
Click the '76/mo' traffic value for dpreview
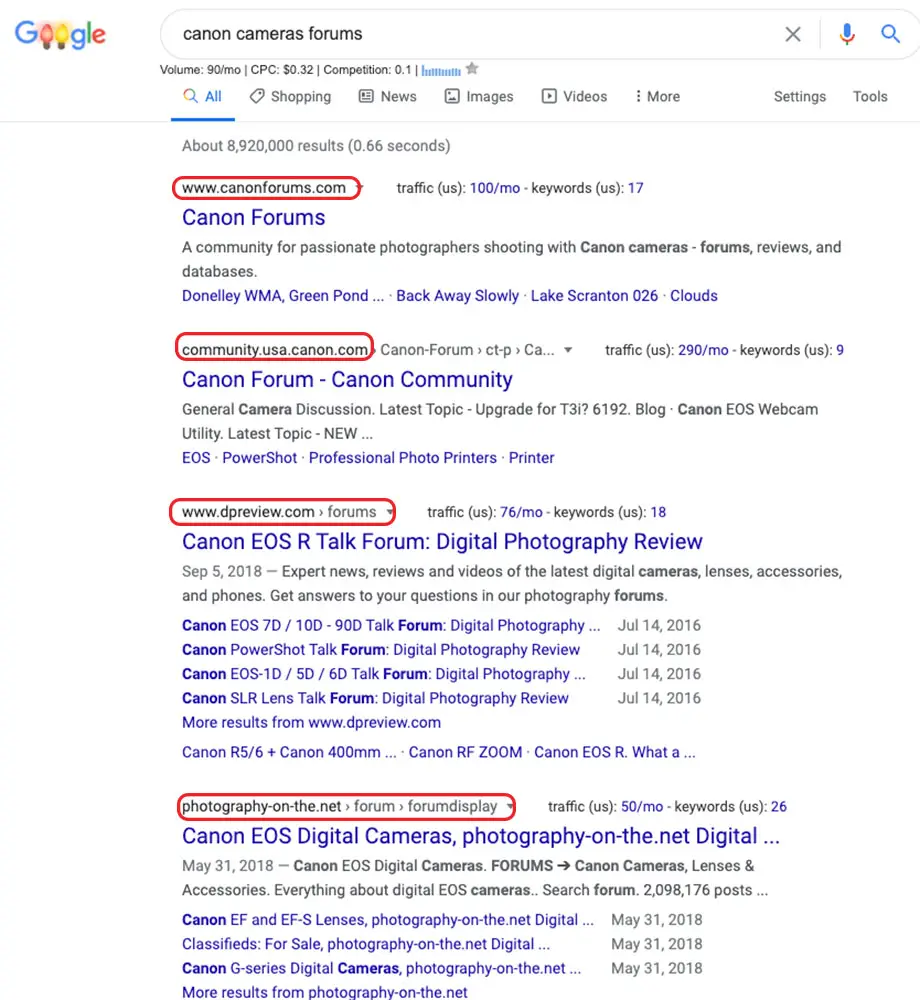[522, 512]
